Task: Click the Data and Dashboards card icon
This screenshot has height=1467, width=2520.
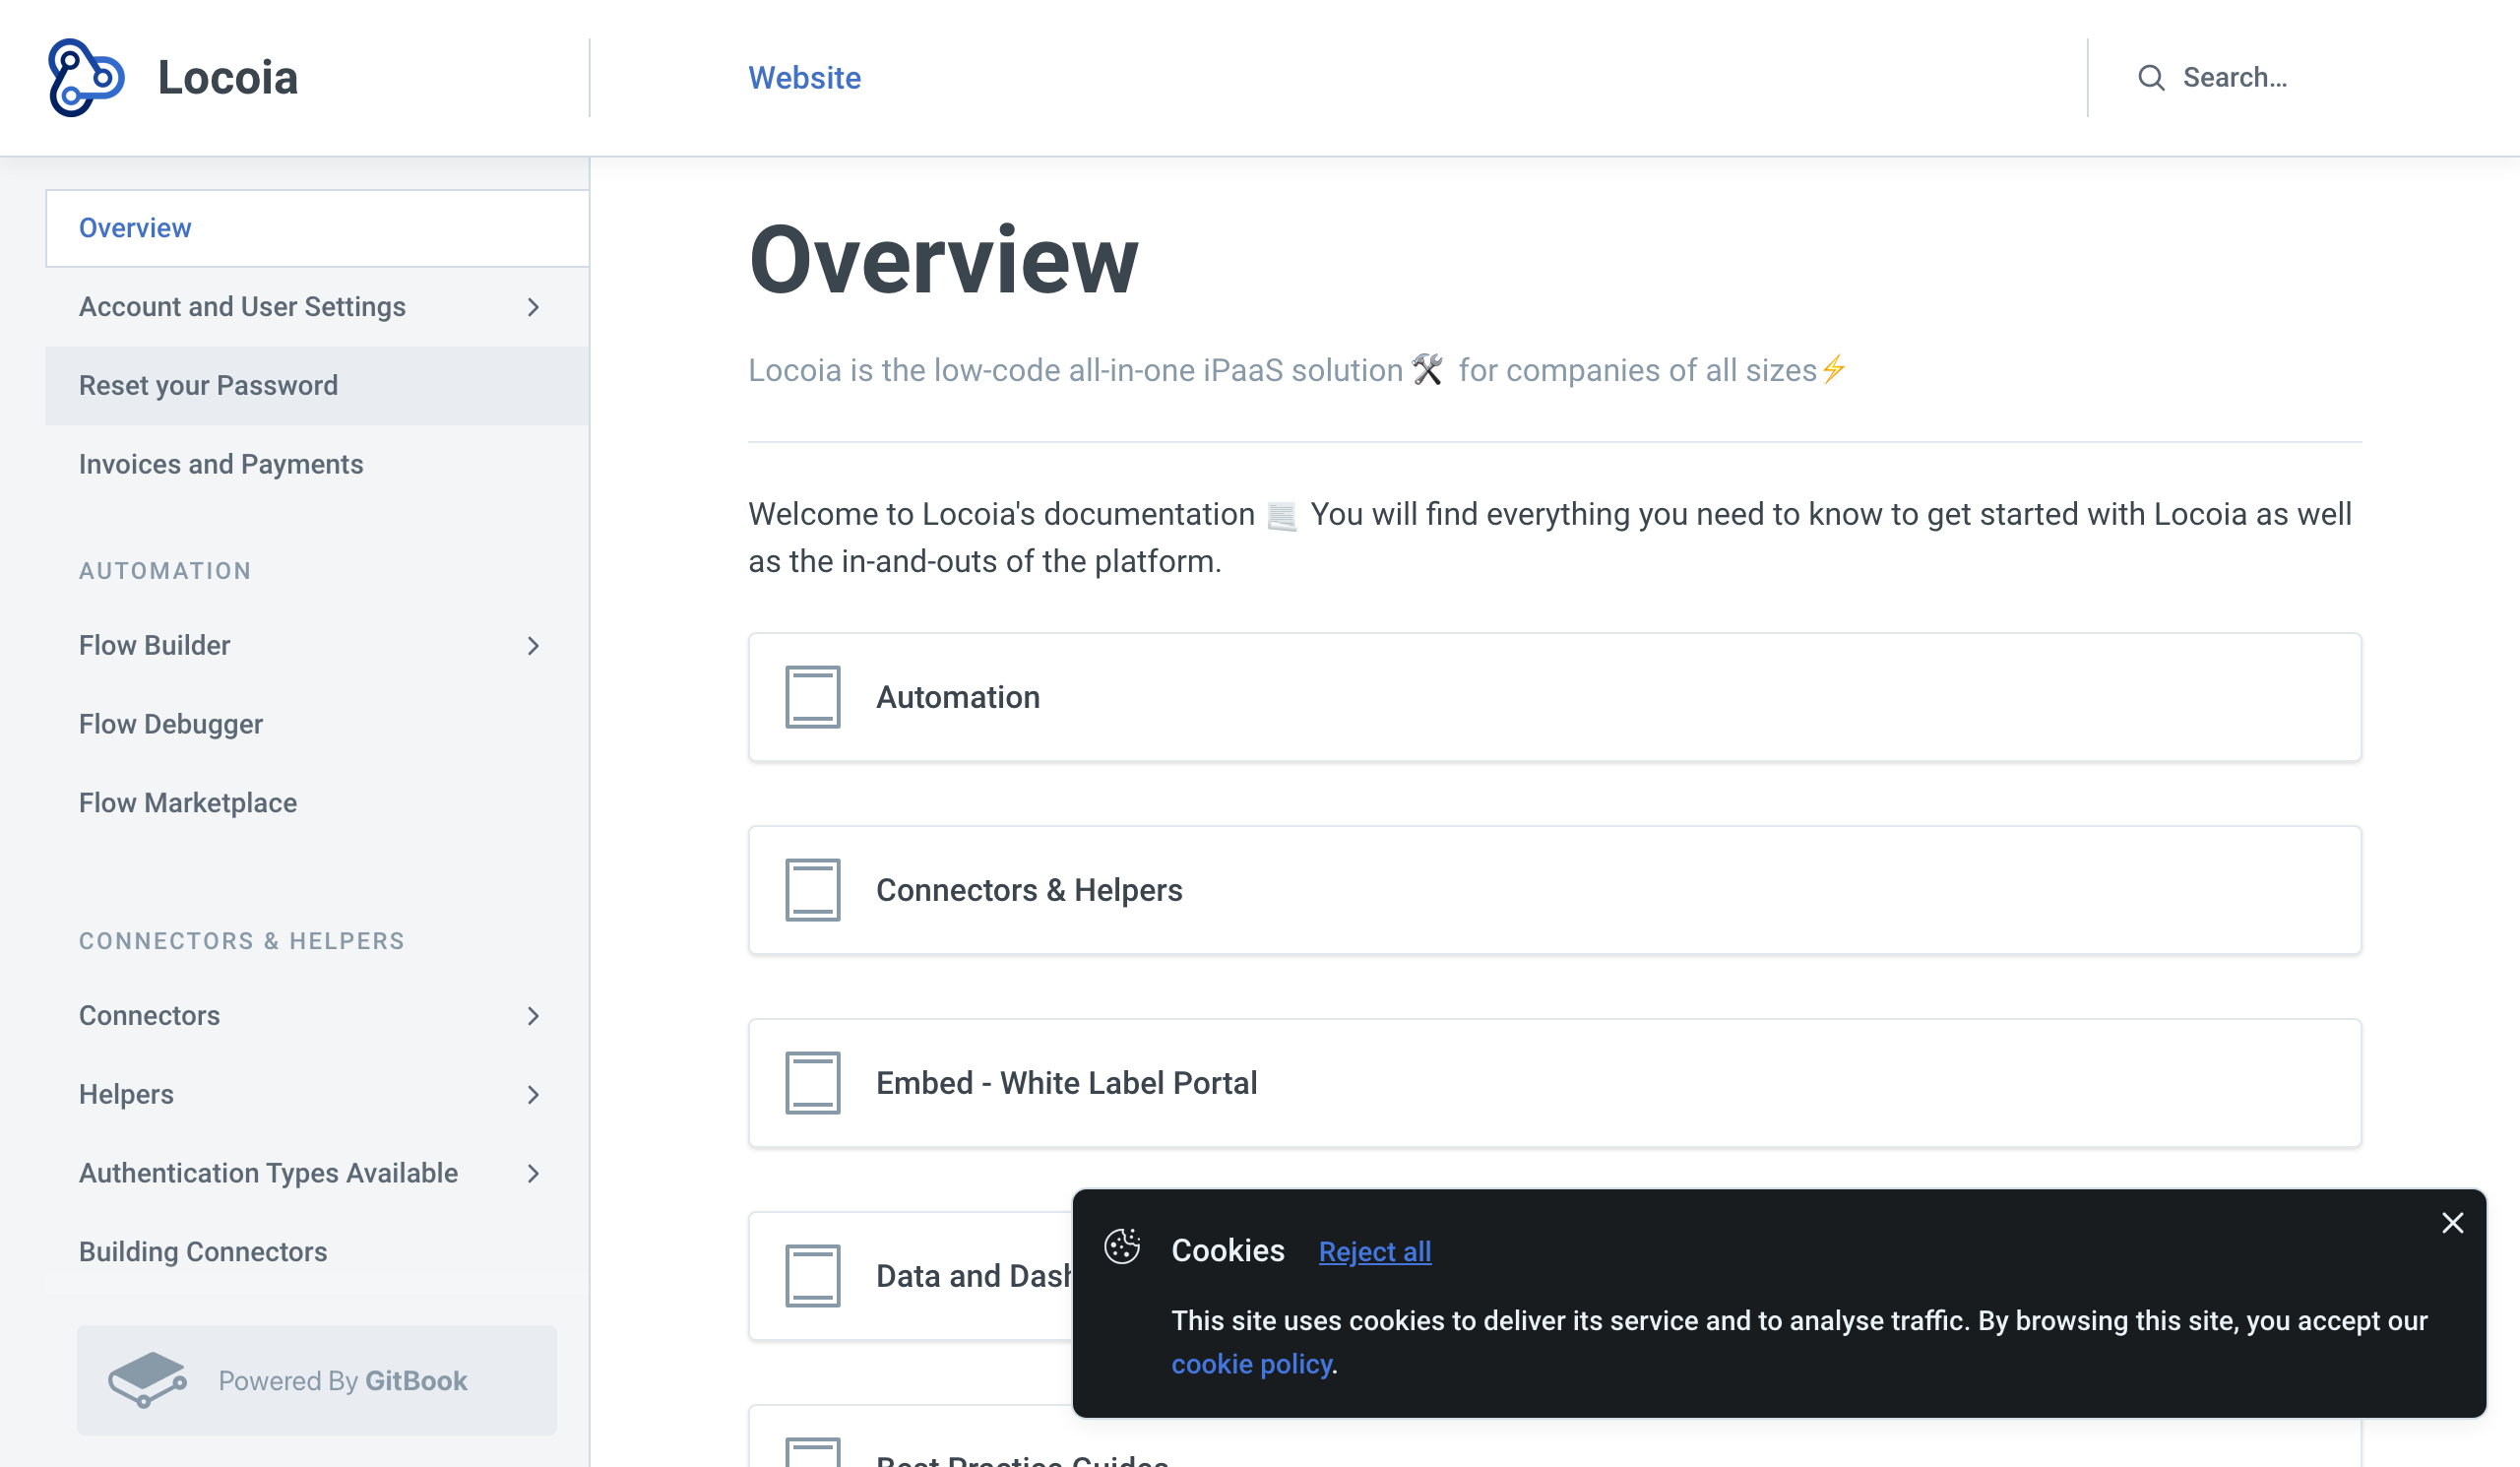Action: click(812, 1276)
